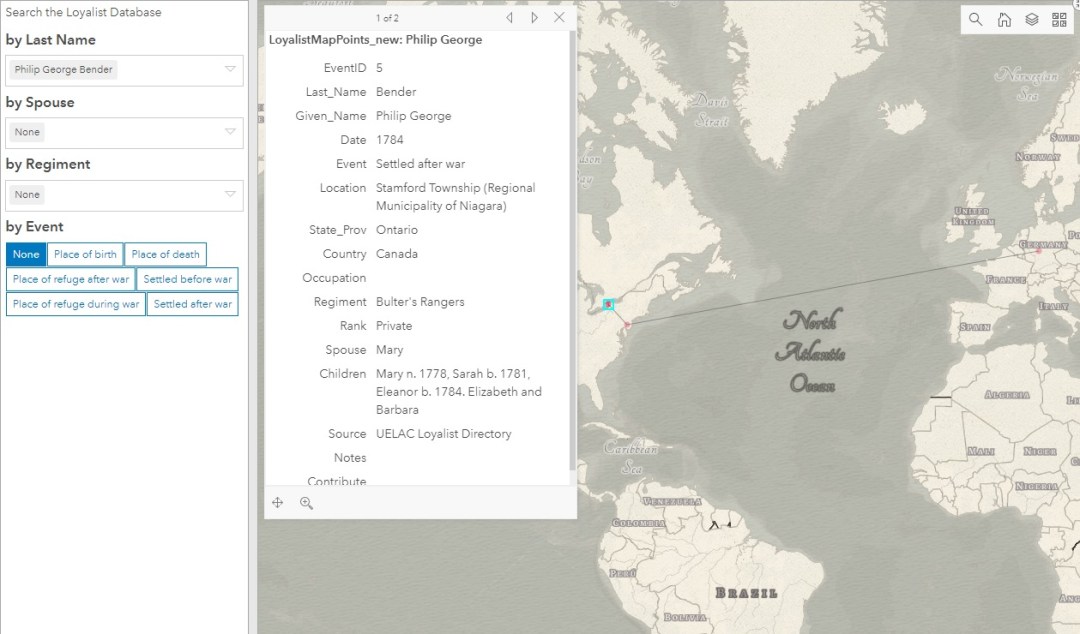Expand the Last Name dropdown
This screenshot has height=634, width=1080.
(230, 70)
